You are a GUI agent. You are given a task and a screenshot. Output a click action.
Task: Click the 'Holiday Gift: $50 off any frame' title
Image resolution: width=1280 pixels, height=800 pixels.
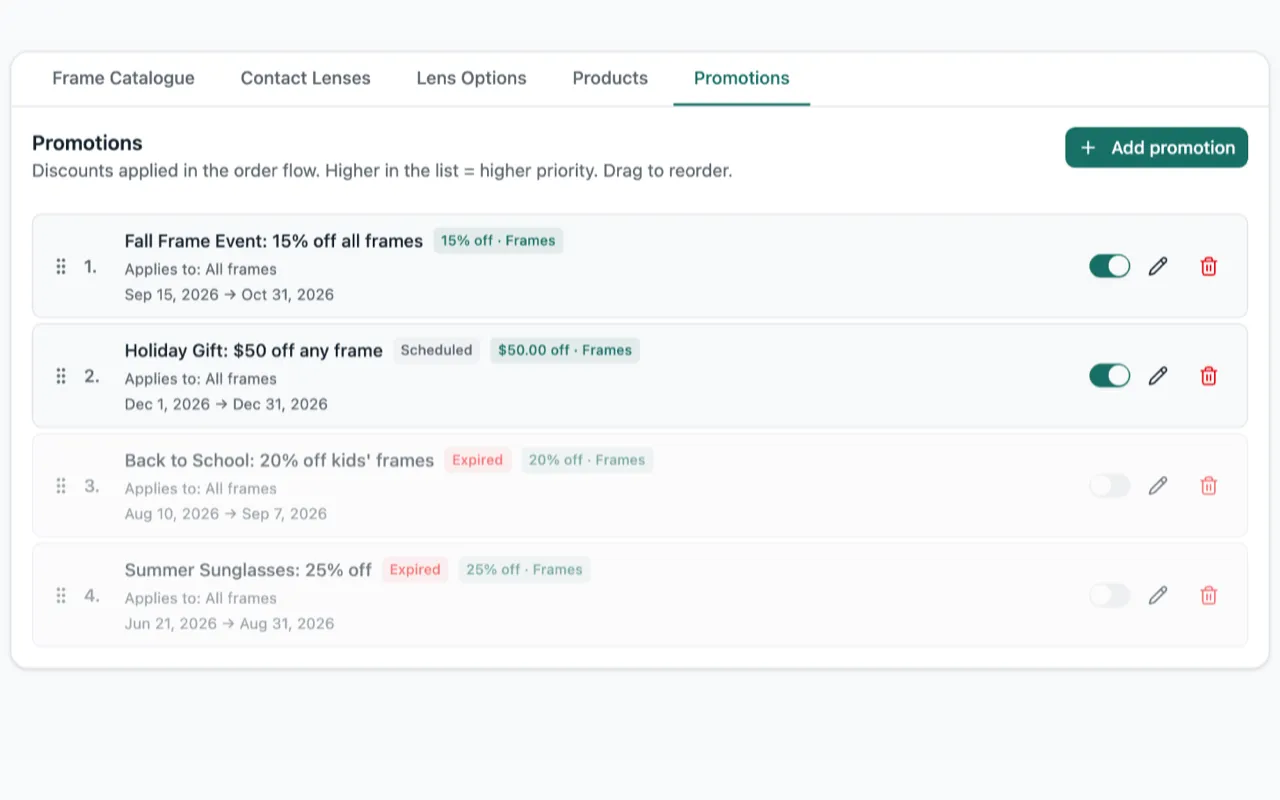pos(254,351)
